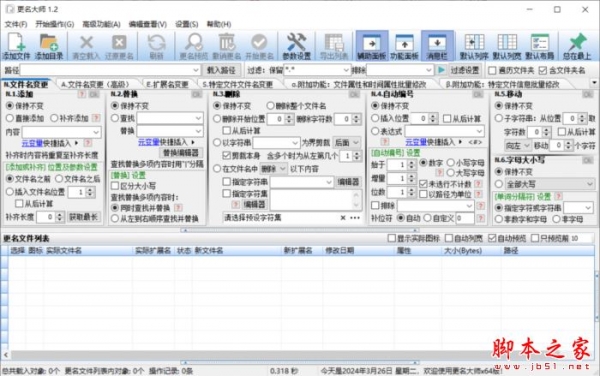Click the three-dots icon beside 请选择预设字符集

(355, 218)
